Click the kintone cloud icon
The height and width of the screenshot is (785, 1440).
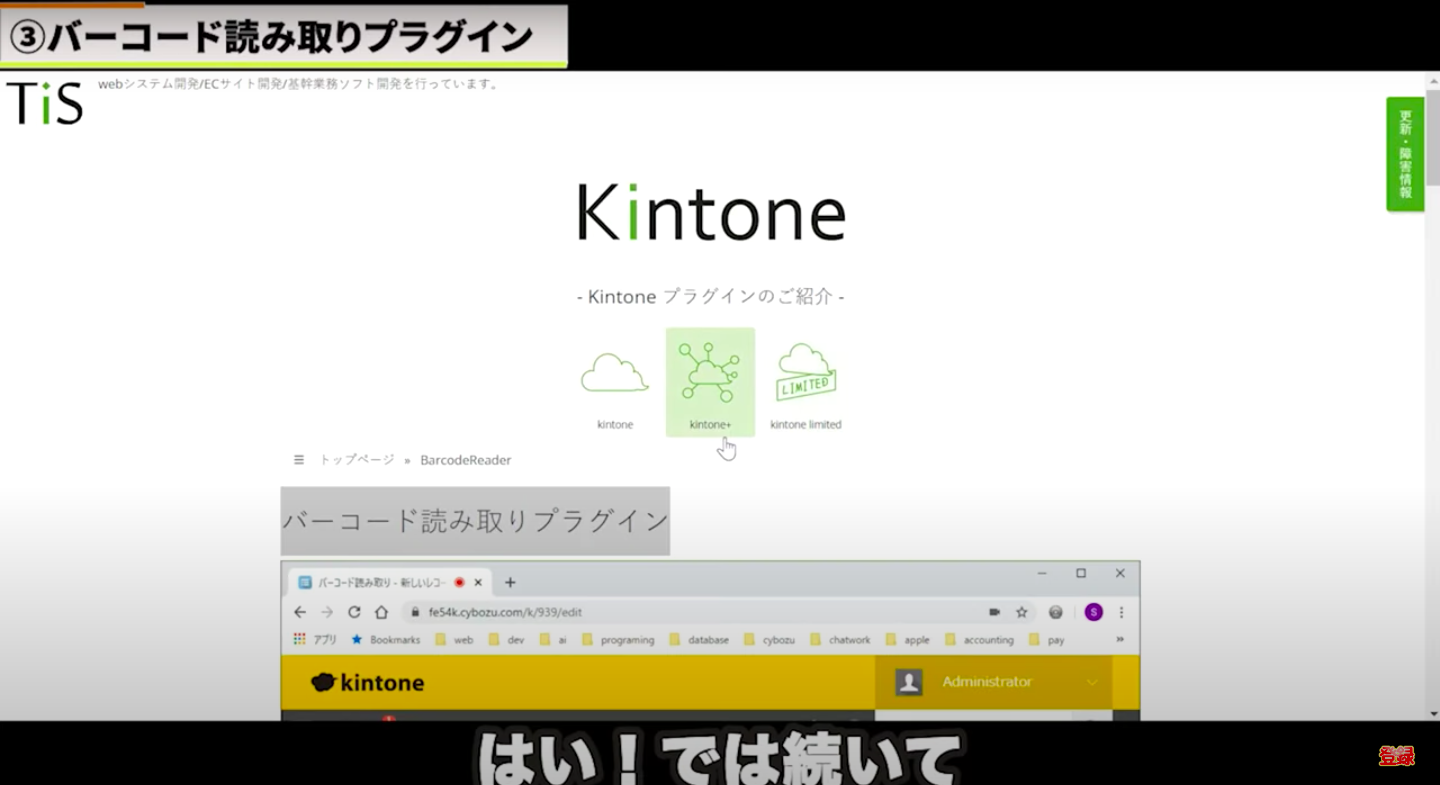coord(615,375)
